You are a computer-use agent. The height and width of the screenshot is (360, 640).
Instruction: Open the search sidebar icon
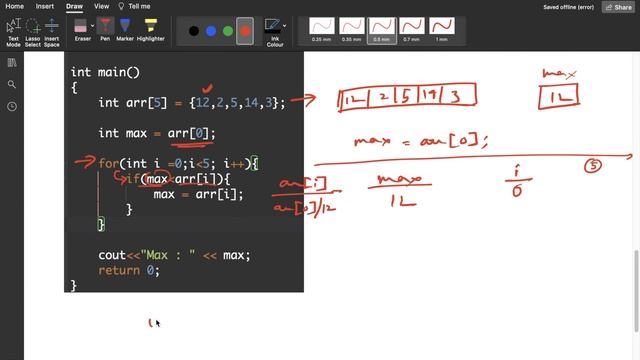pyautogui.click(x=12, y=84)
